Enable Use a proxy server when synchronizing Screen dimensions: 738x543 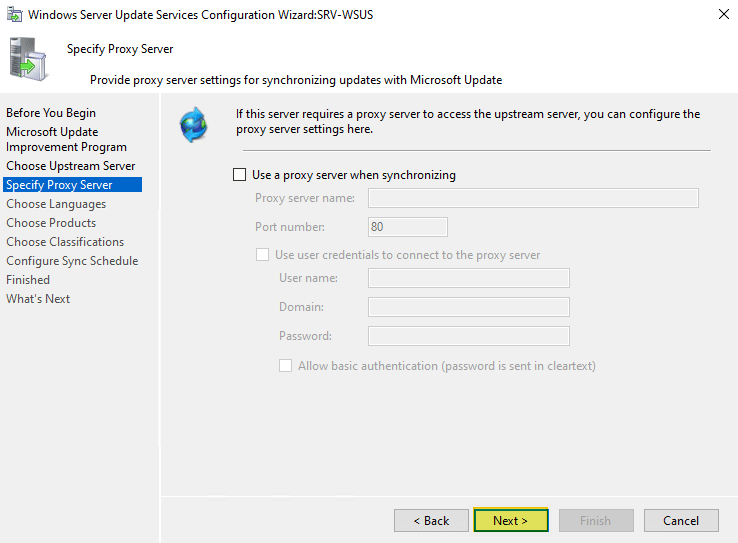(x=239, y=175)
